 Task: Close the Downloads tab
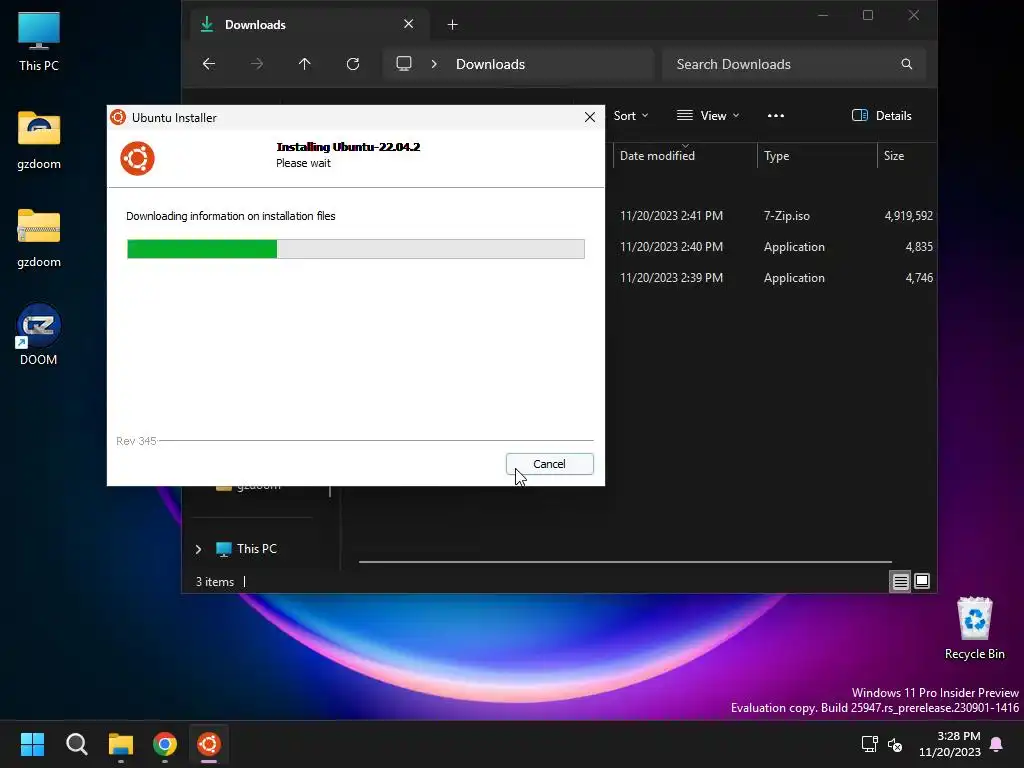point(409,24)
